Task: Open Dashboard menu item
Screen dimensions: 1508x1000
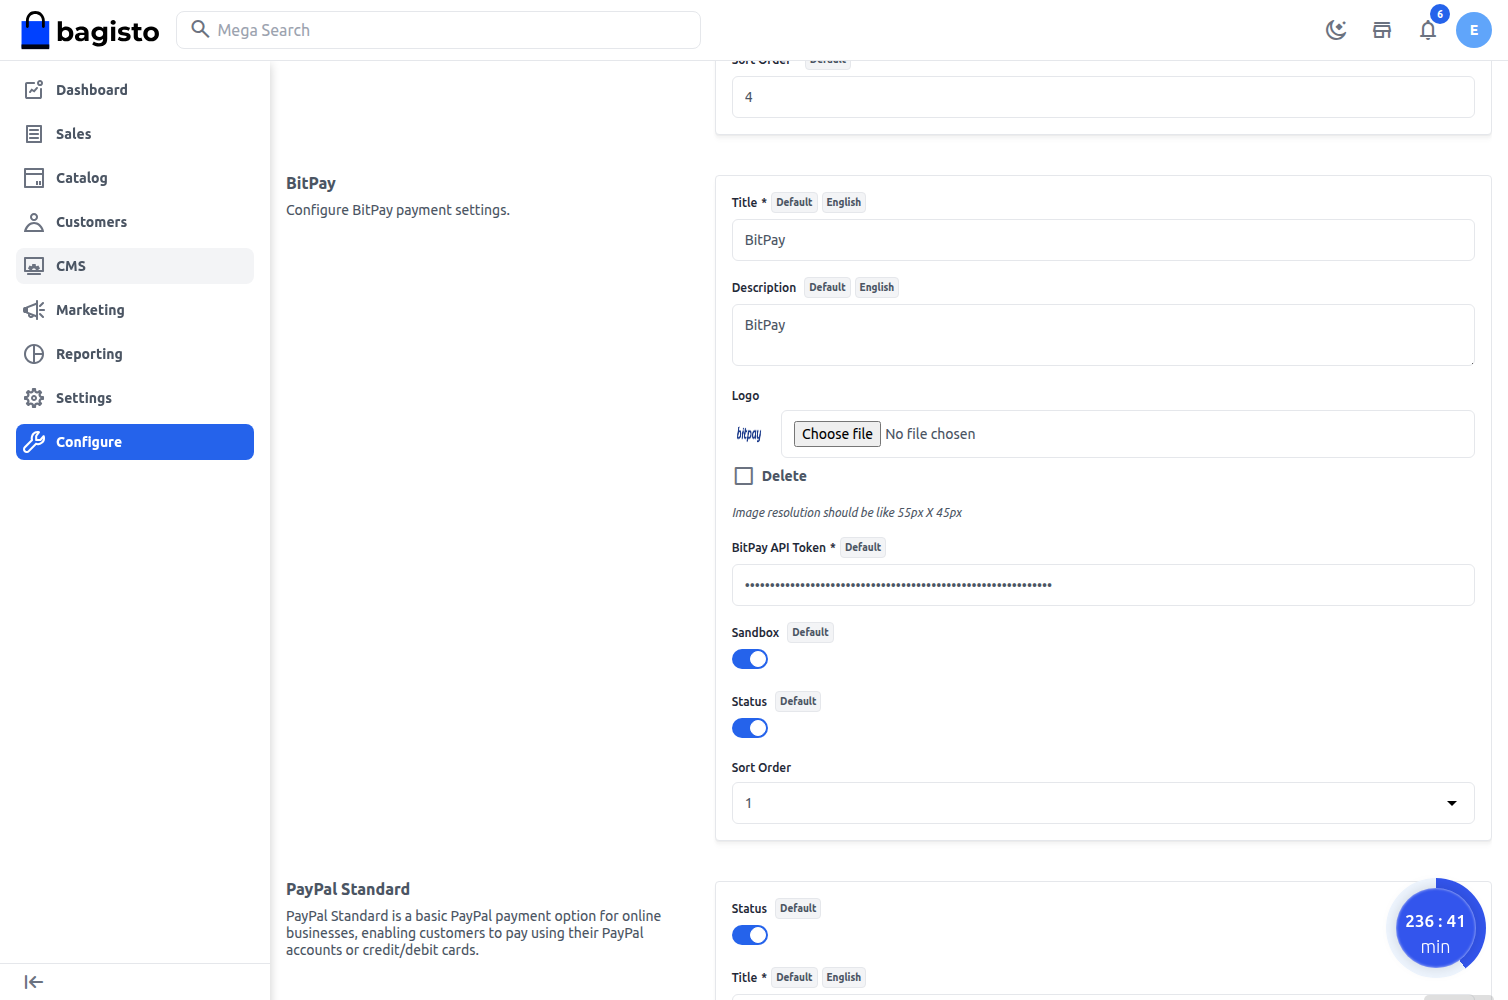Action: pyautogui.click(x=135, y=90)
